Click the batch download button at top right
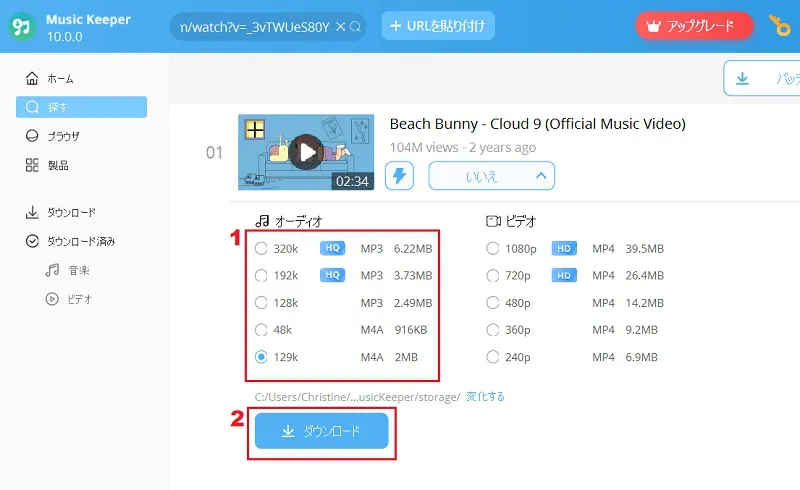The image size is (800, 490). coord(762,78)
